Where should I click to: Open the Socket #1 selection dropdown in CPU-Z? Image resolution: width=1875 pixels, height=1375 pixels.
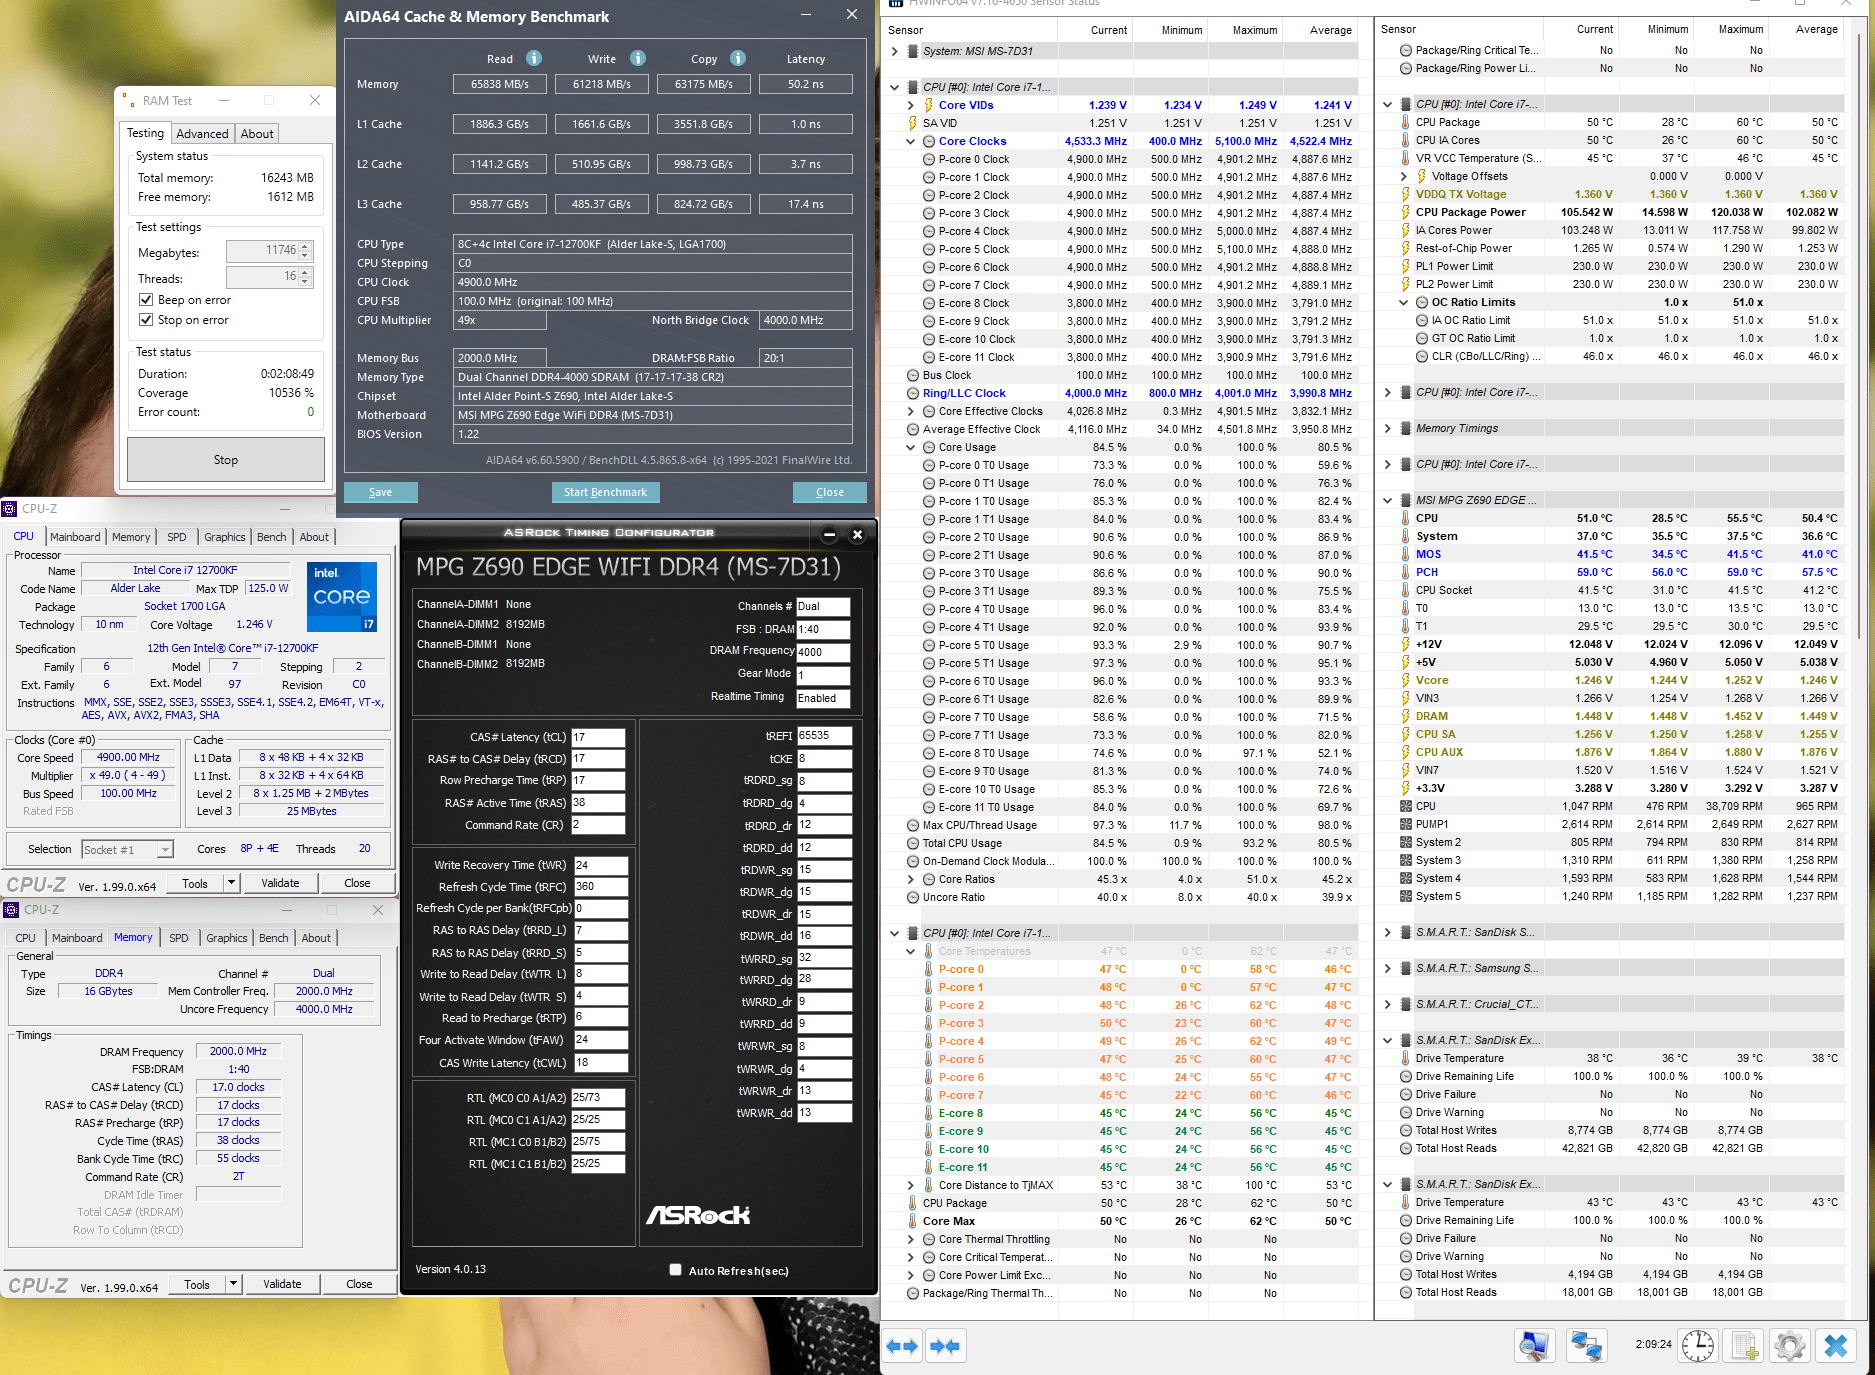point(127,849)
